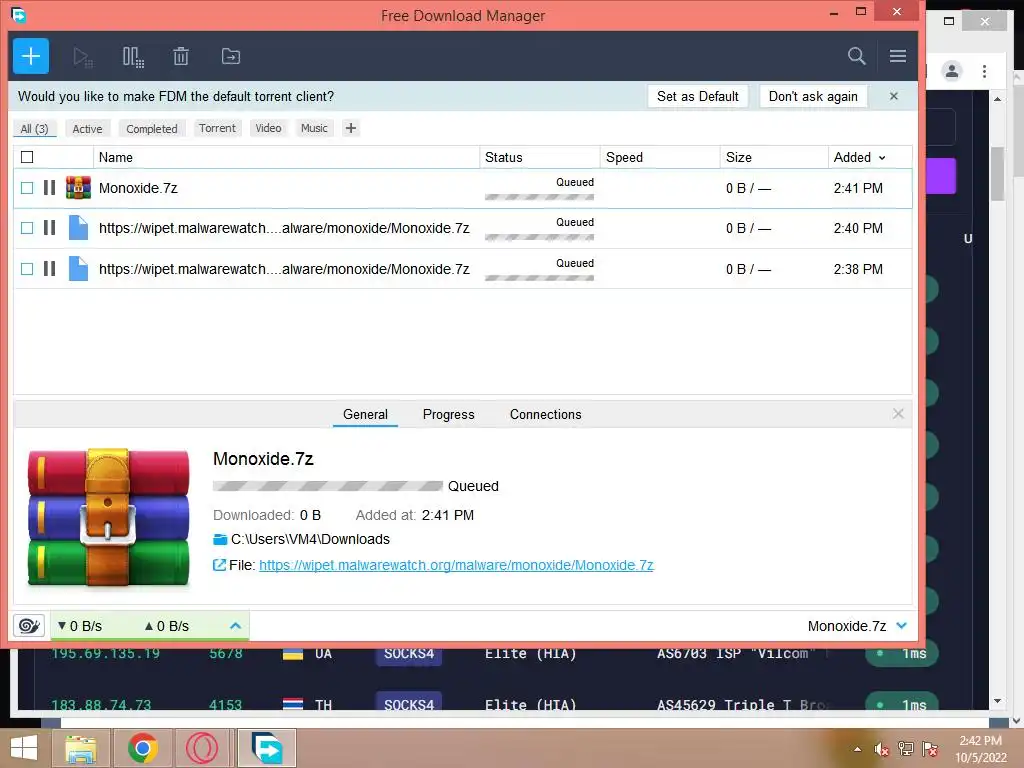The width and height of the screenshot is (1024, 768).
Task: Open browser profile avatar icon behind FDM
Action: (x=952, y=71)
